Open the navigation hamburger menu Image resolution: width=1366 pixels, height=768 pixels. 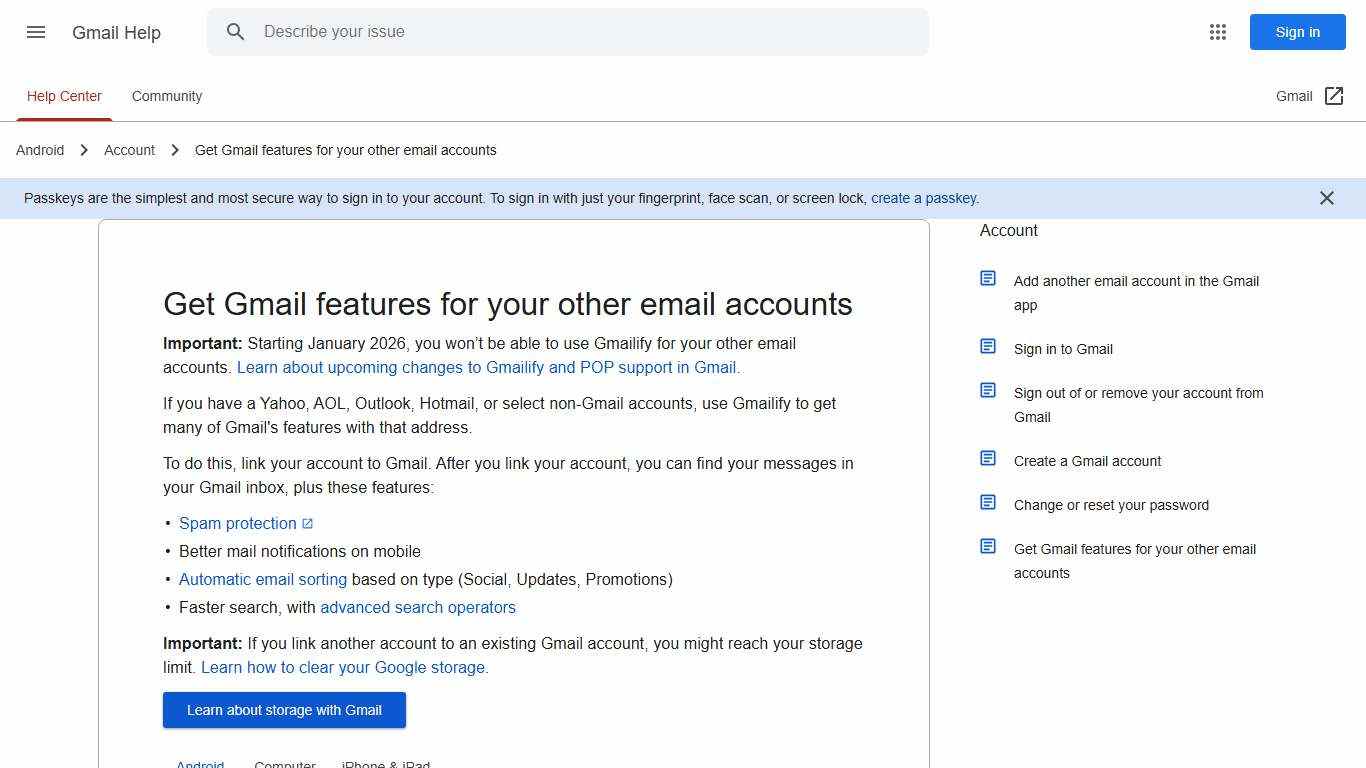36,32
